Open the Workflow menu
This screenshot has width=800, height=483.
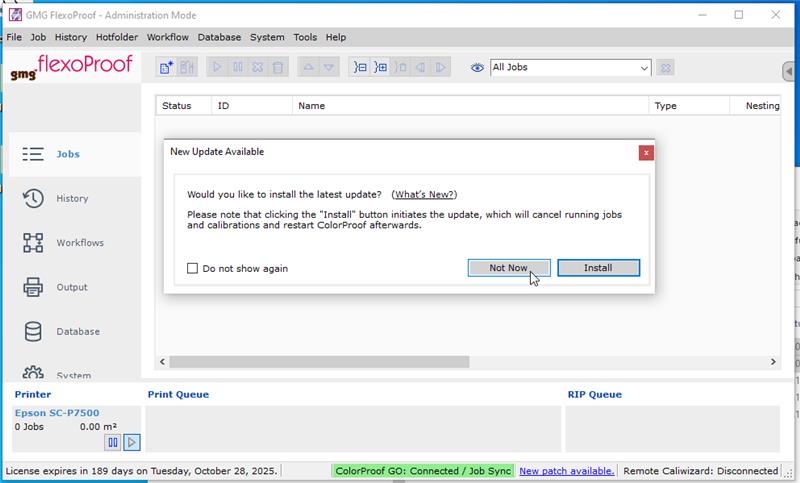pos(168,37)
